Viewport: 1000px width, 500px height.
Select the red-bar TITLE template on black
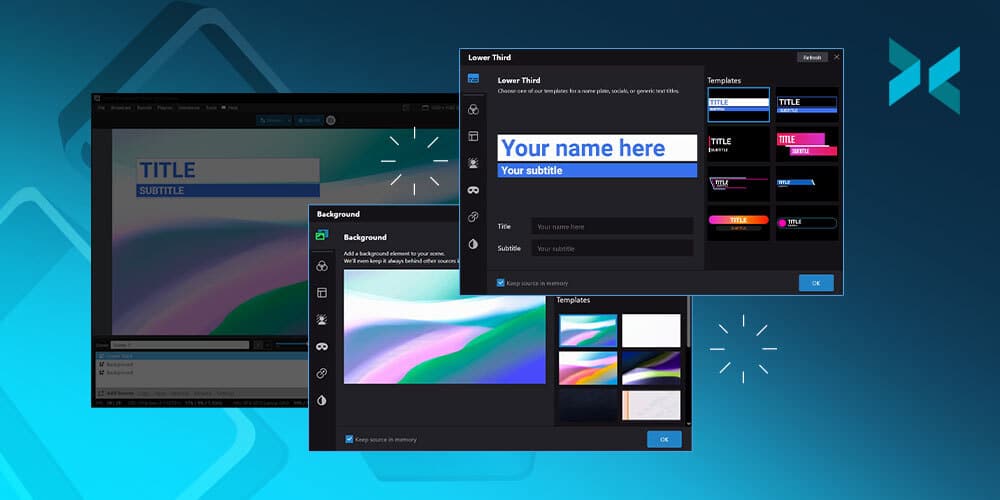point(738,144)
